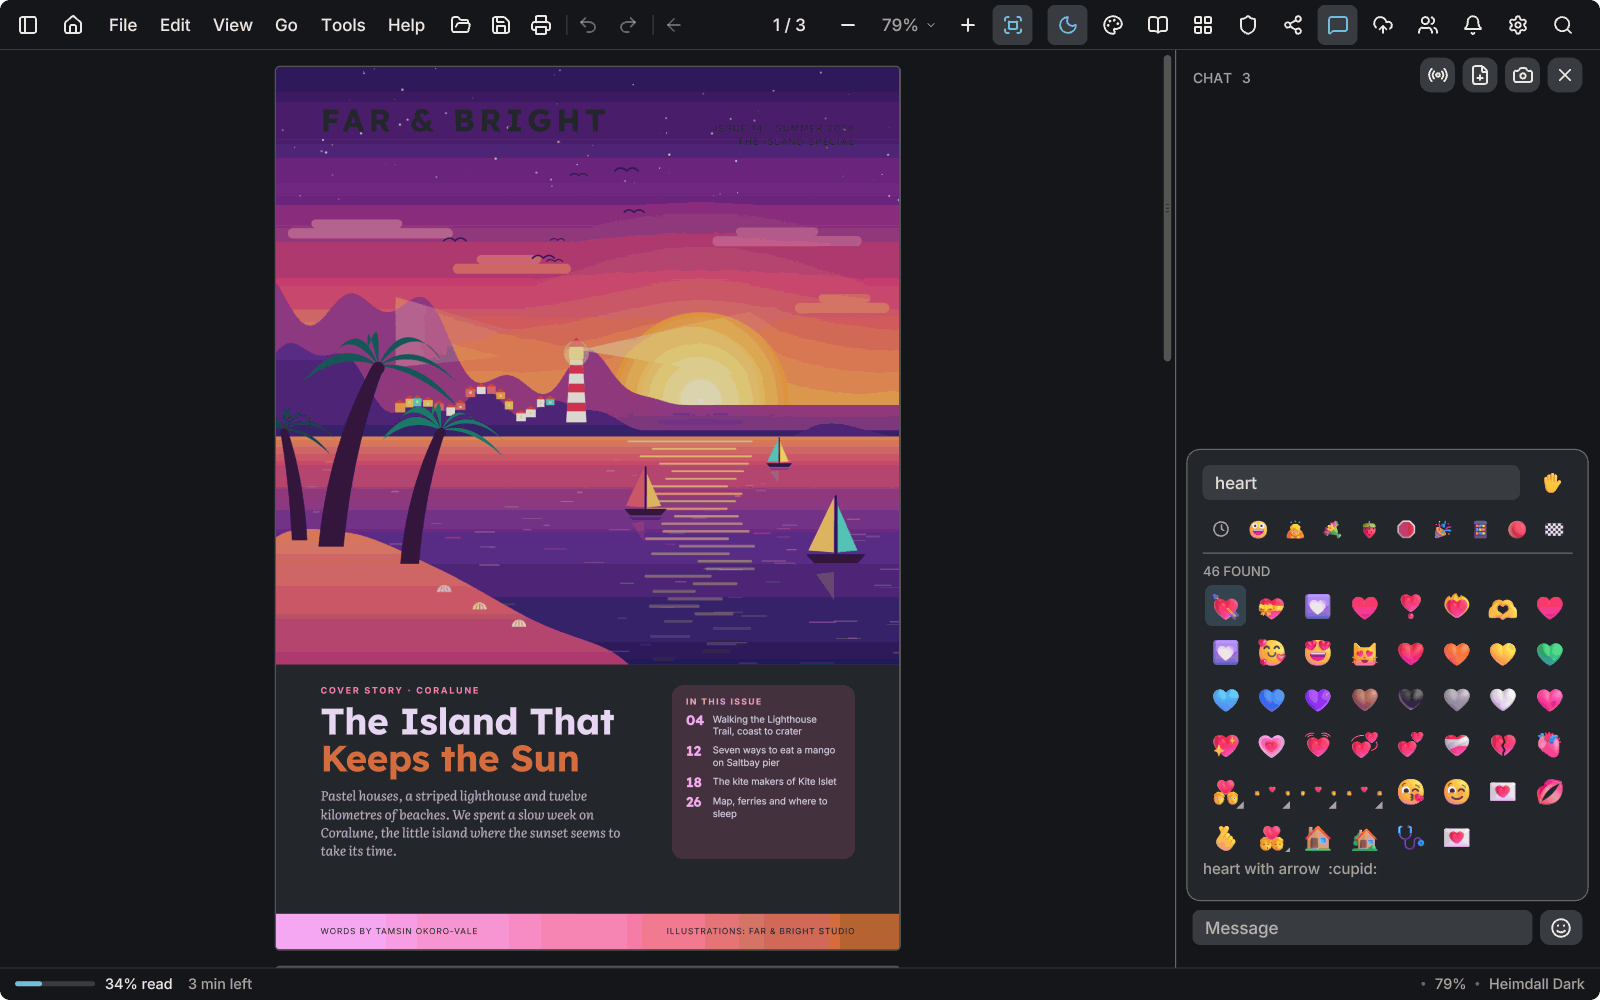Print the document using printer icon
This screenshot has height=1000, width=1600.
tap(541, 25)
